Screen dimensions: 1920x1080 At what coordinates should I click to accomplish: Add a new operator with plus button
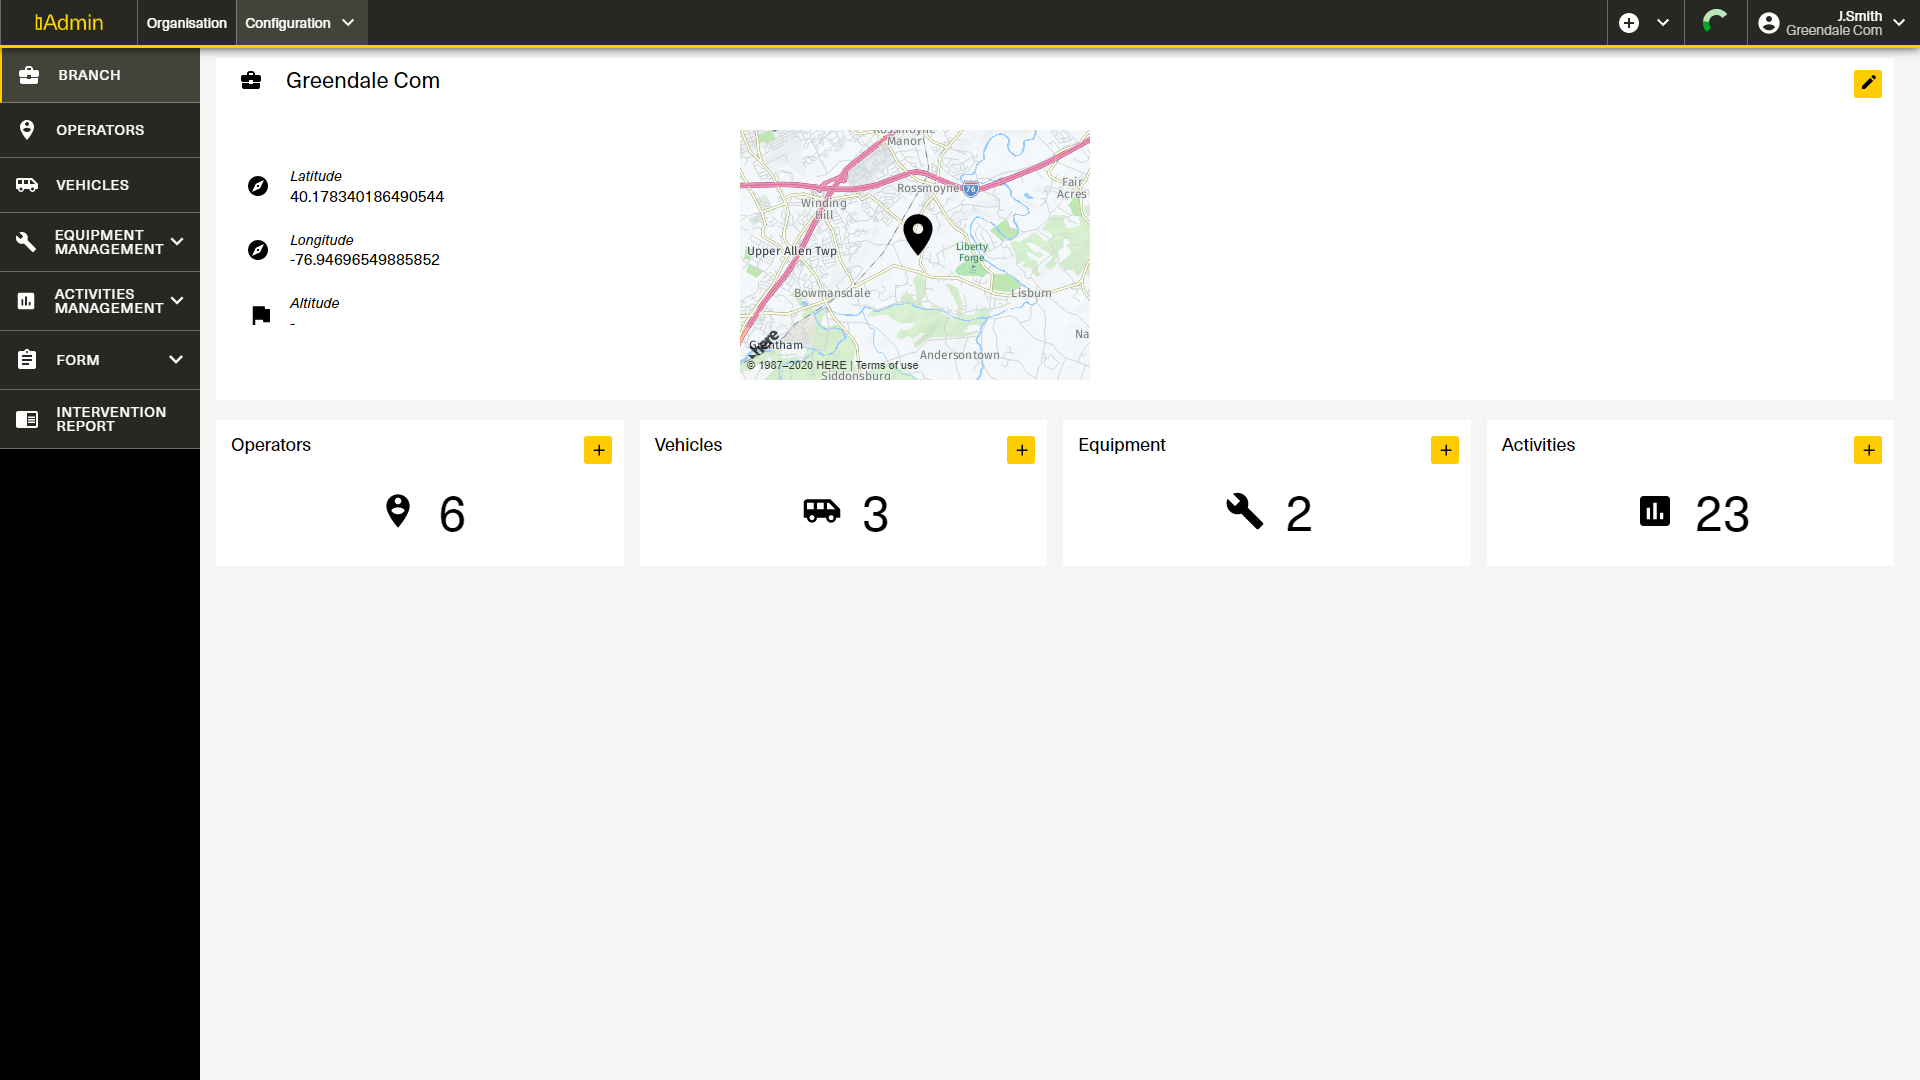(598, 450)
